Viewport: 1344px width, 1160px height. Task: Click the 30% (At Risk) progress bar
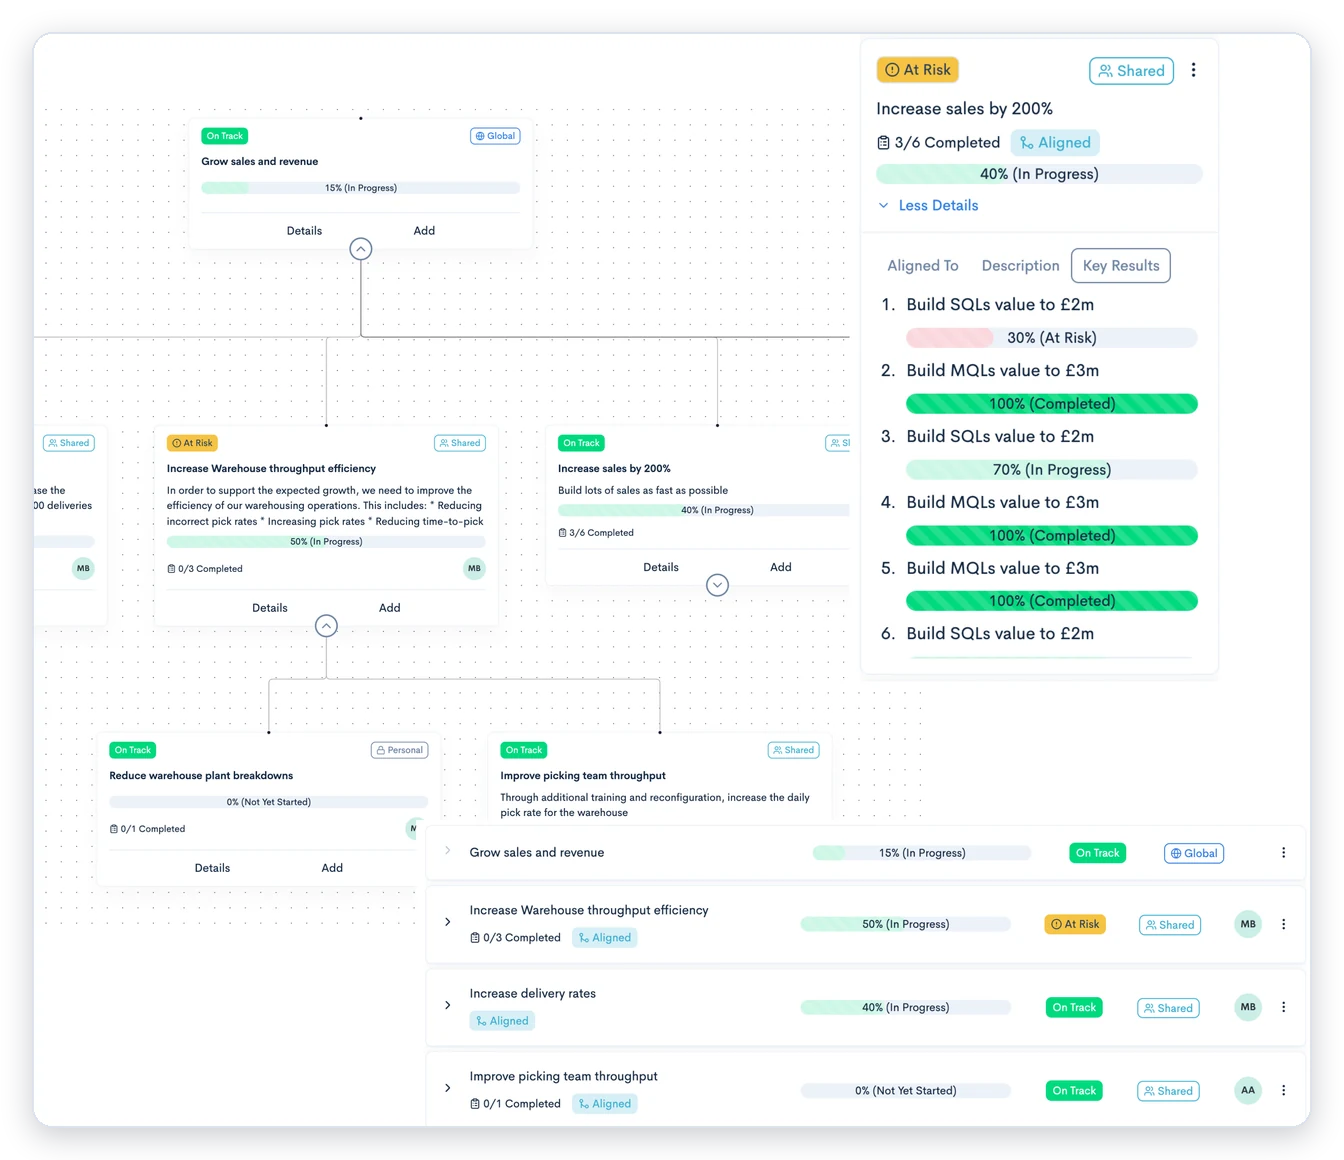1051,338
